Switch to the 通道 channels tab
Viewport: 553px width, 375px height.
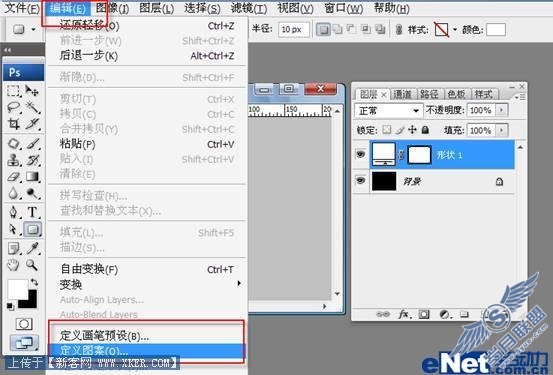point(402,94)
